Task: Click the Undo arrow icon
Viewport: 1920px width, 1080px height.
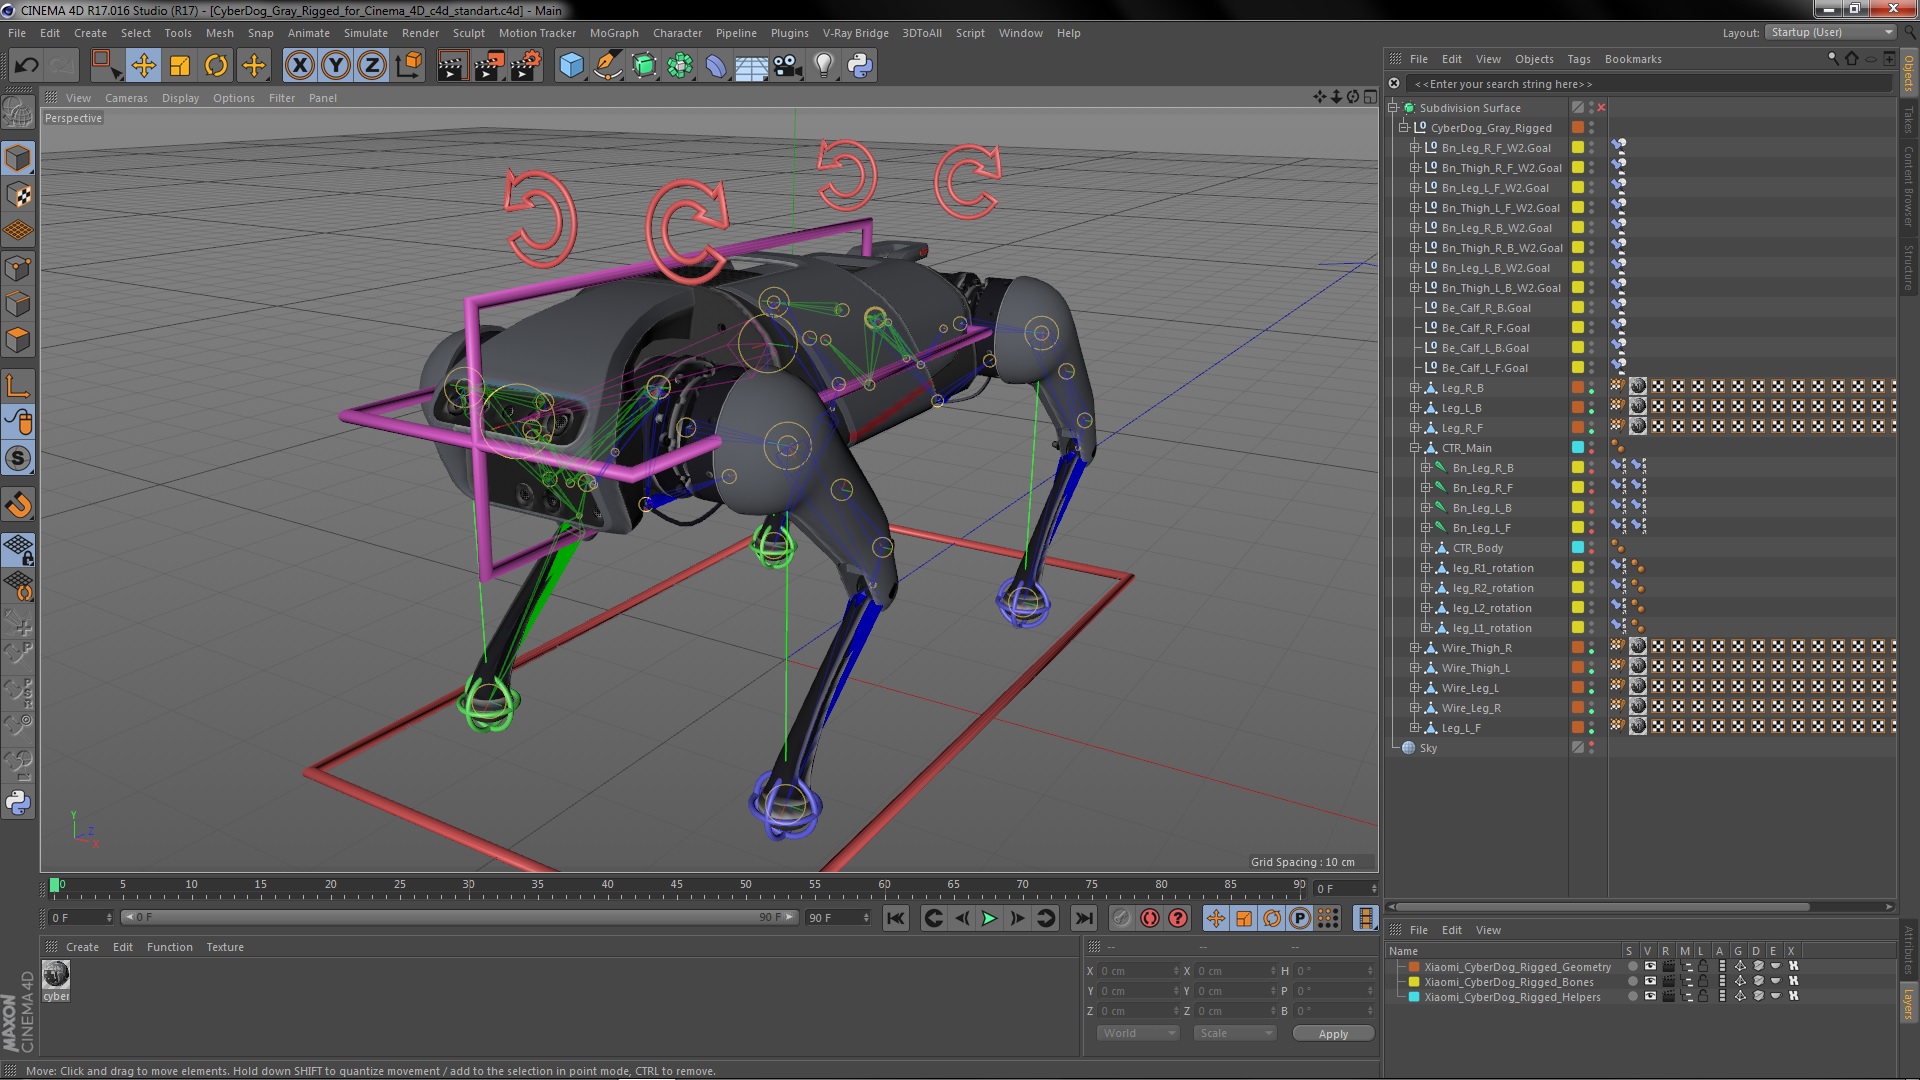Action: [26, 66]
